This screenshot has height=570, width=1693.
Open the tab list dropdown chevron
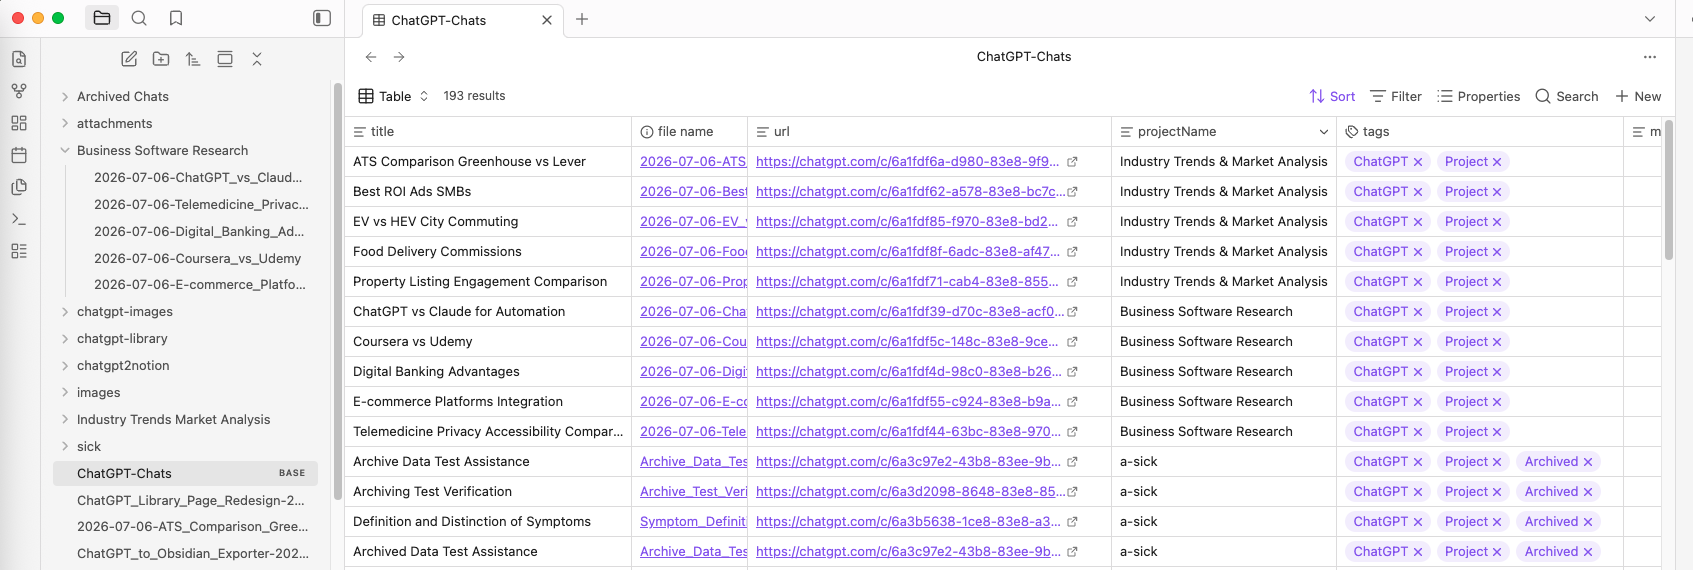1650,19
